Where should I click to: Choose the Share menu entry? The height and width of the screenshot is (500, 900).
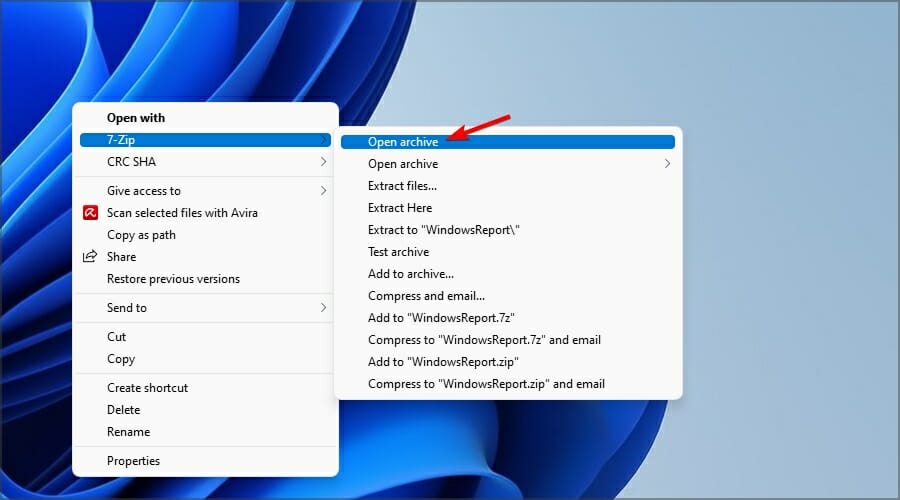[x=205, y=257]
